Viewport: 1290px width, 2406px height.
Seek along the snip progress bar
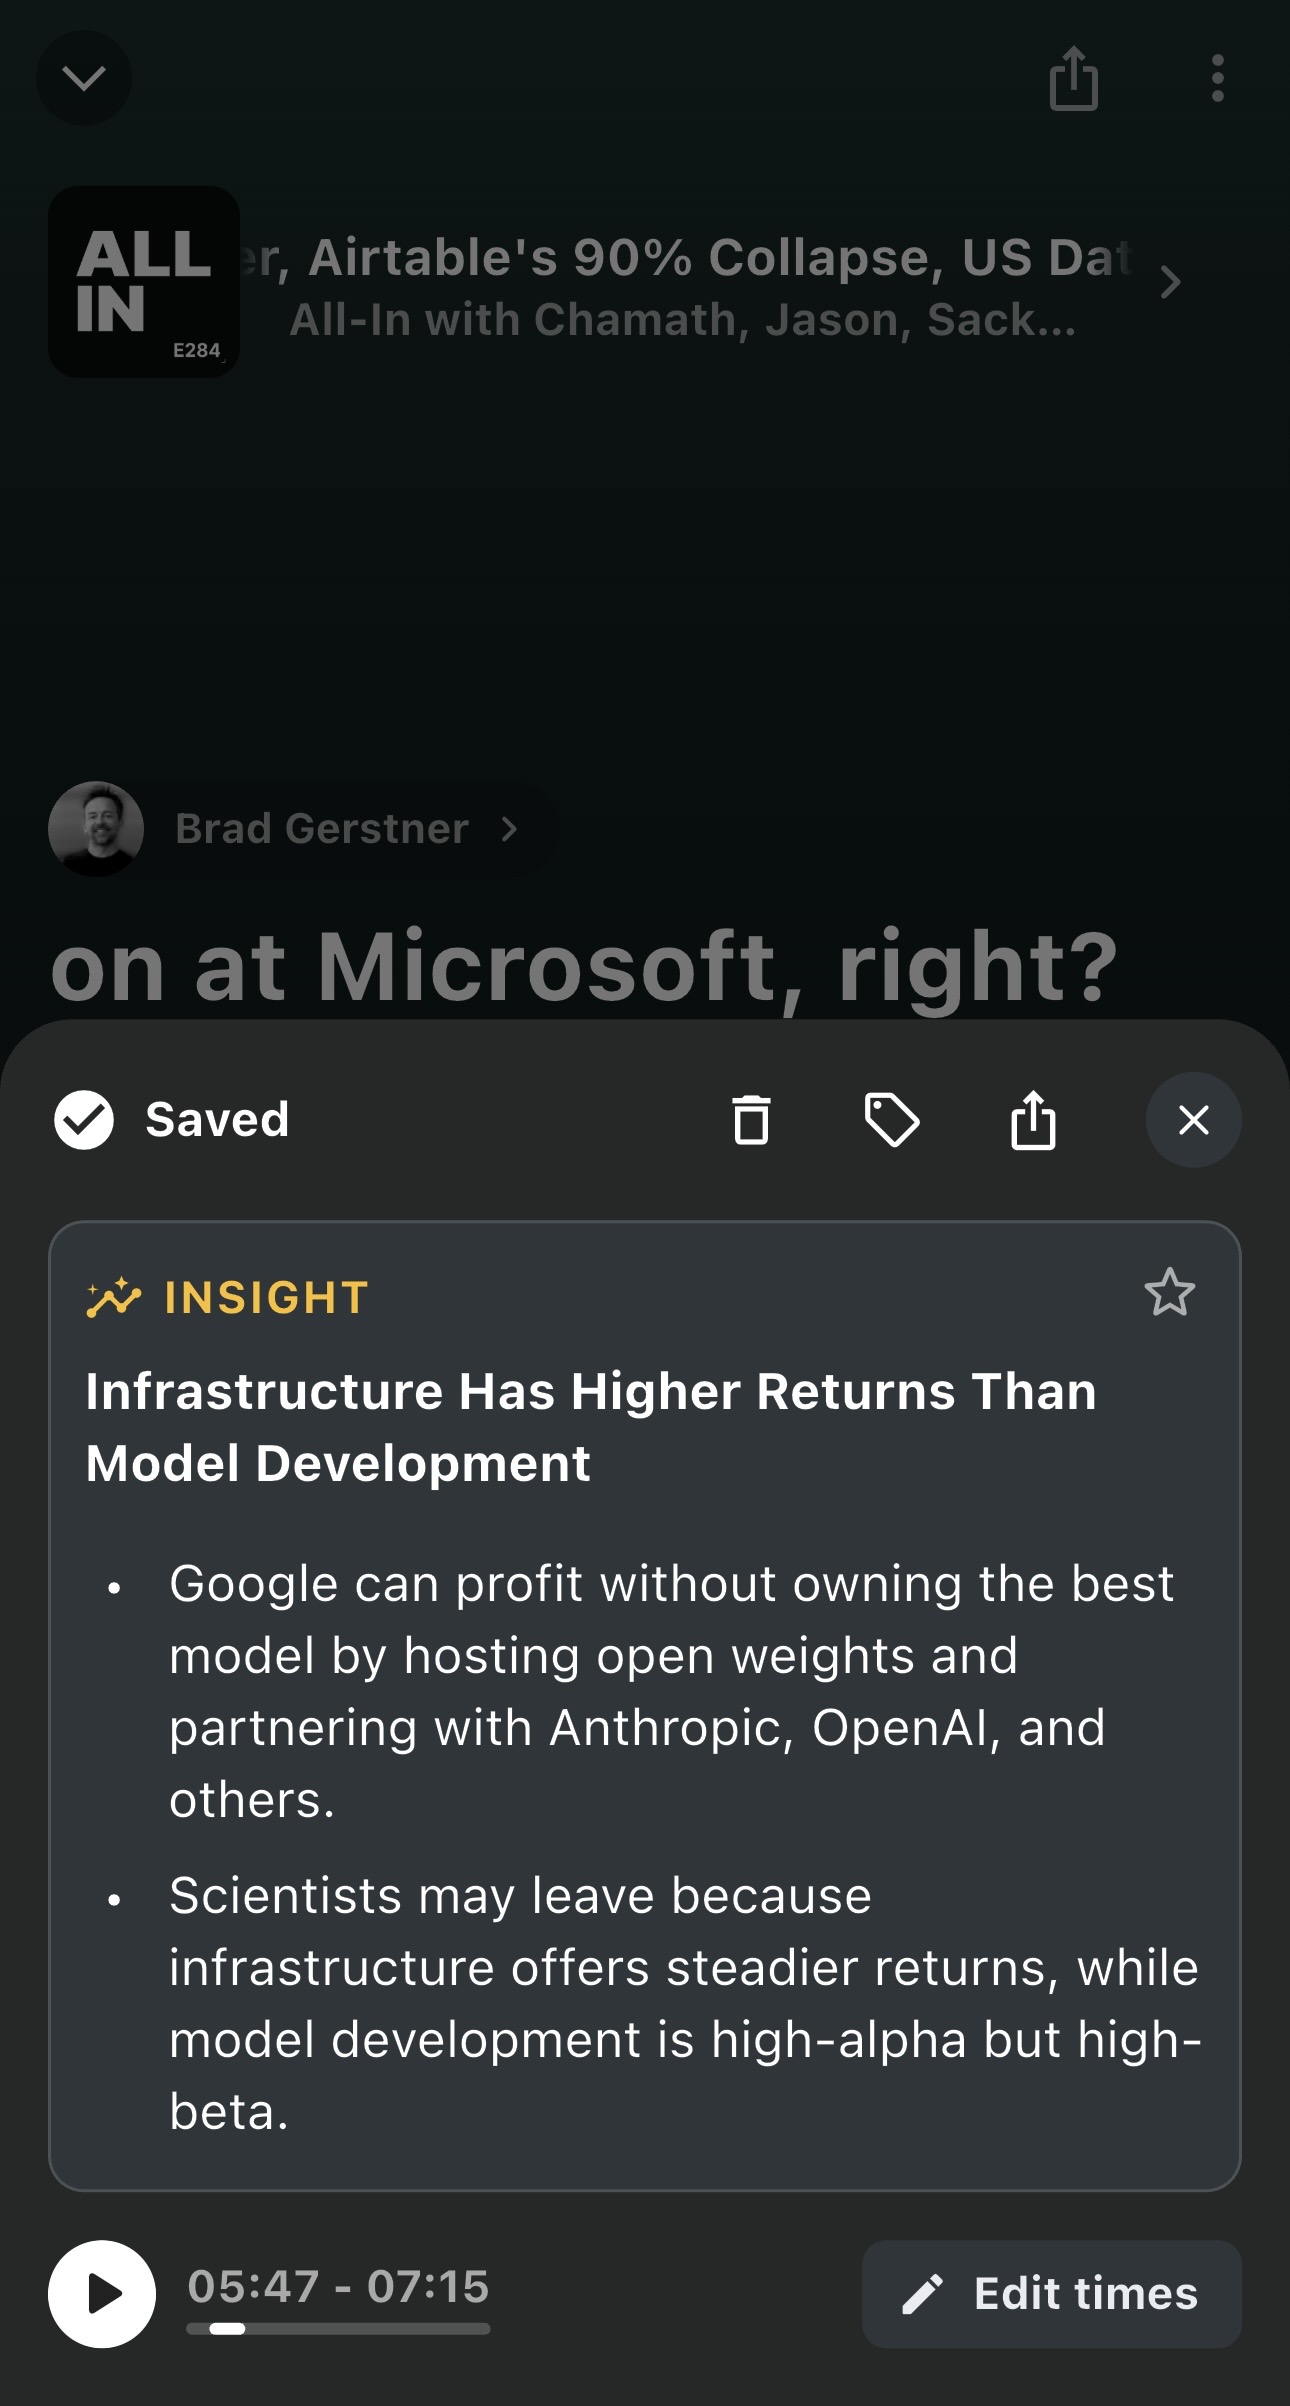tap(338, 2329)
